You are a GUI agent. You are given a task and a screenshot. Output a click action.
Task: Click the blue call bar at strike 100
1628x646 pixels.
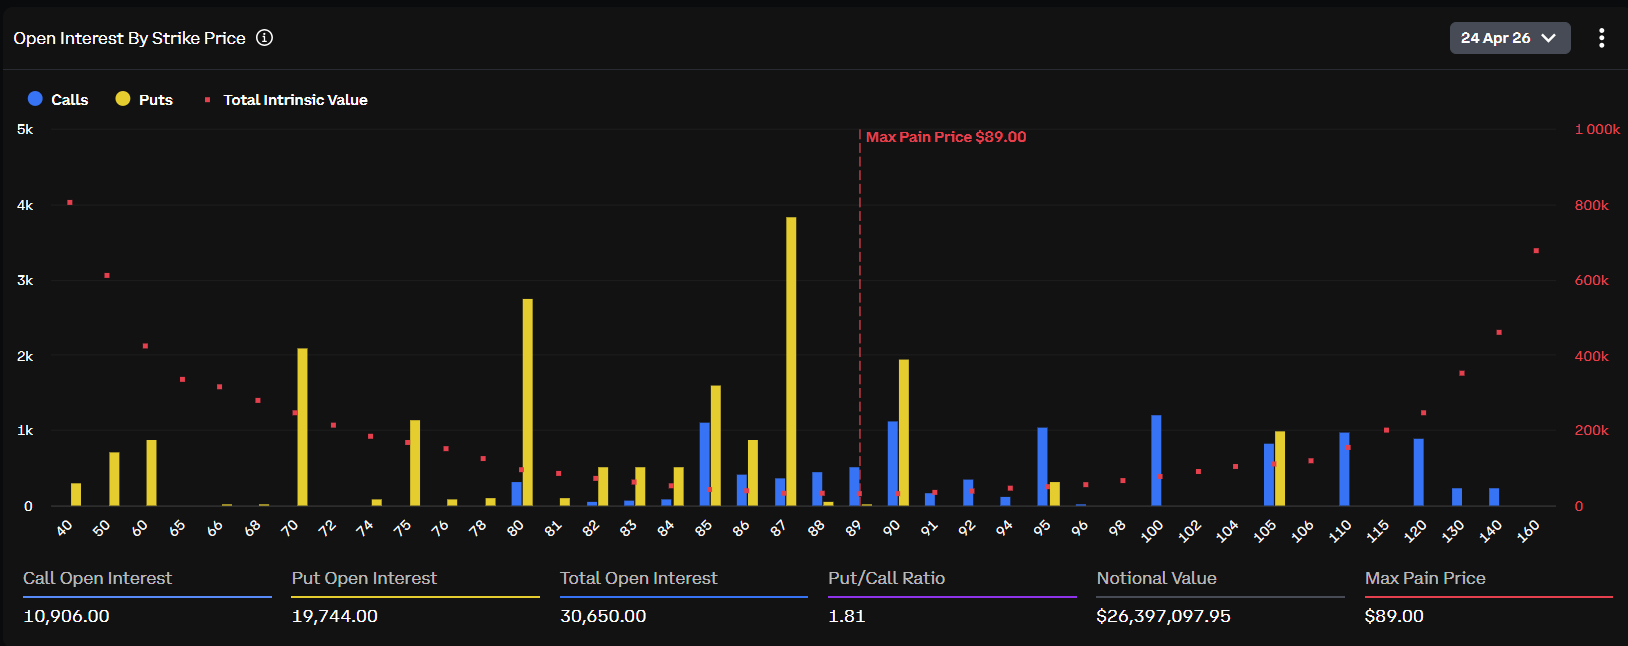pos(1156,460)
